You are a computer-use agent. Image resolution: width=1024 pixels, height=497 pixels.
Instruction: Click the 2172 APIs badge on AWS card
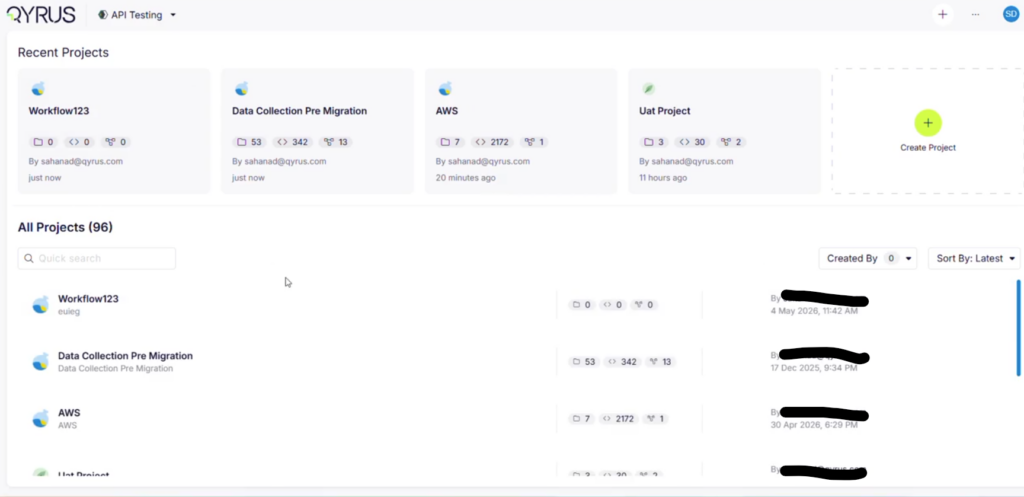tap(493, 142)
